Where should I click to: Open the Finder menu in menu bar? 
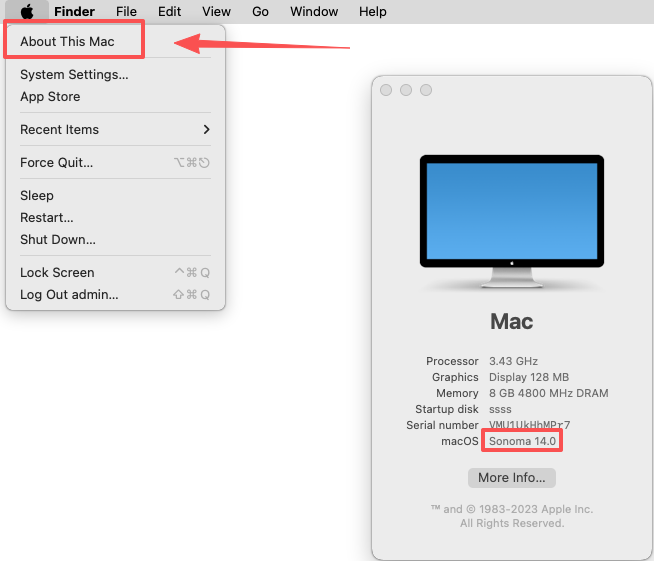click(x=74, y=11)
